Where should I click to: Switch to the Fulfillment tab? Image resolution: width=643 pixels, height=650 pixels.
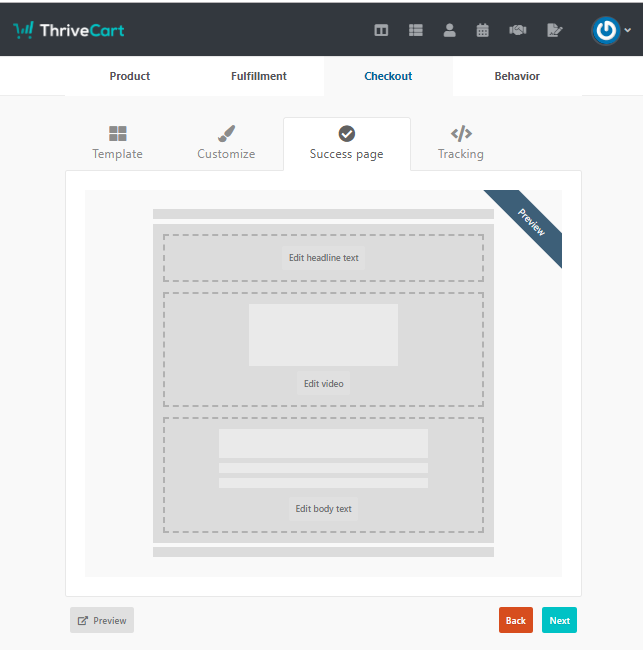(259, 76)
